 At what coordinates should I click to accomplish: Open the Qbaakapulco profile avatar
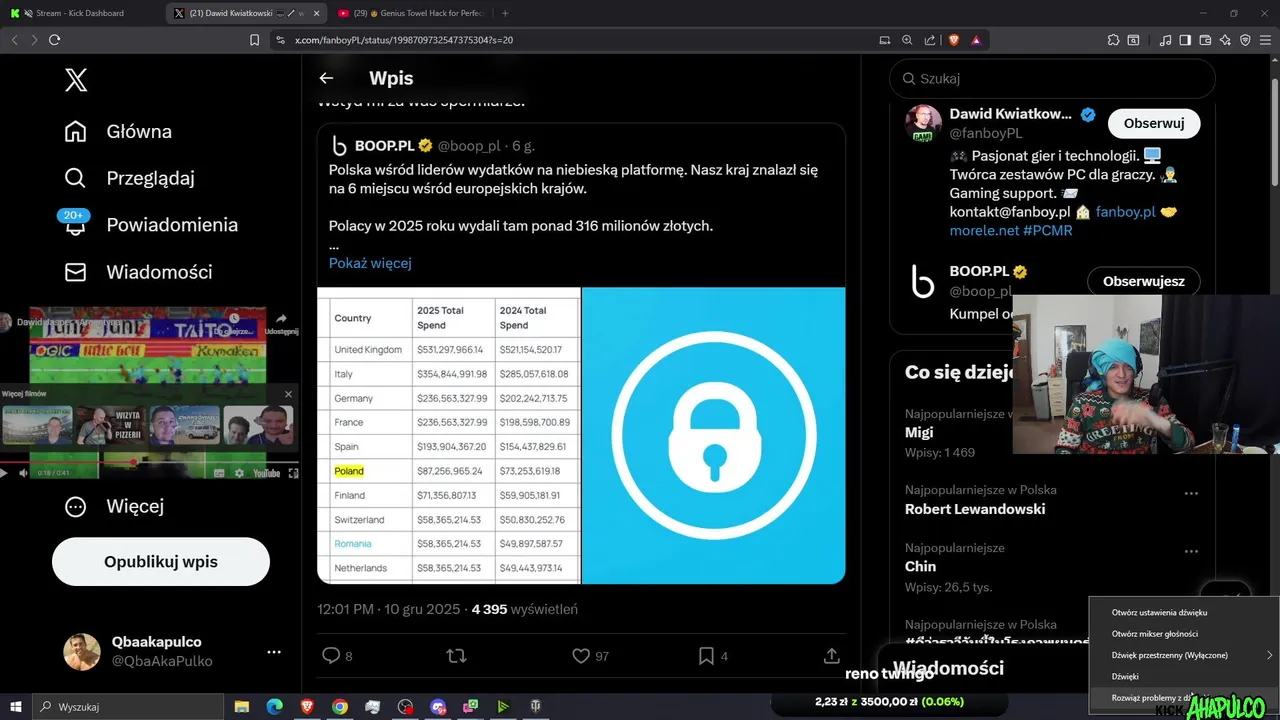(82, 652)
